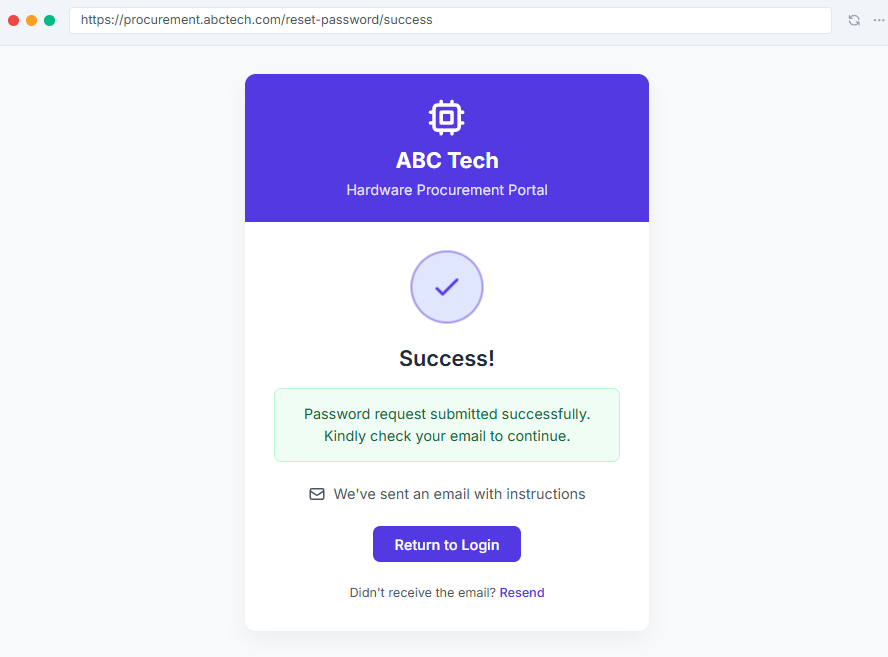Click the red close window dot

pyautogui.click(x=14, y=20)
